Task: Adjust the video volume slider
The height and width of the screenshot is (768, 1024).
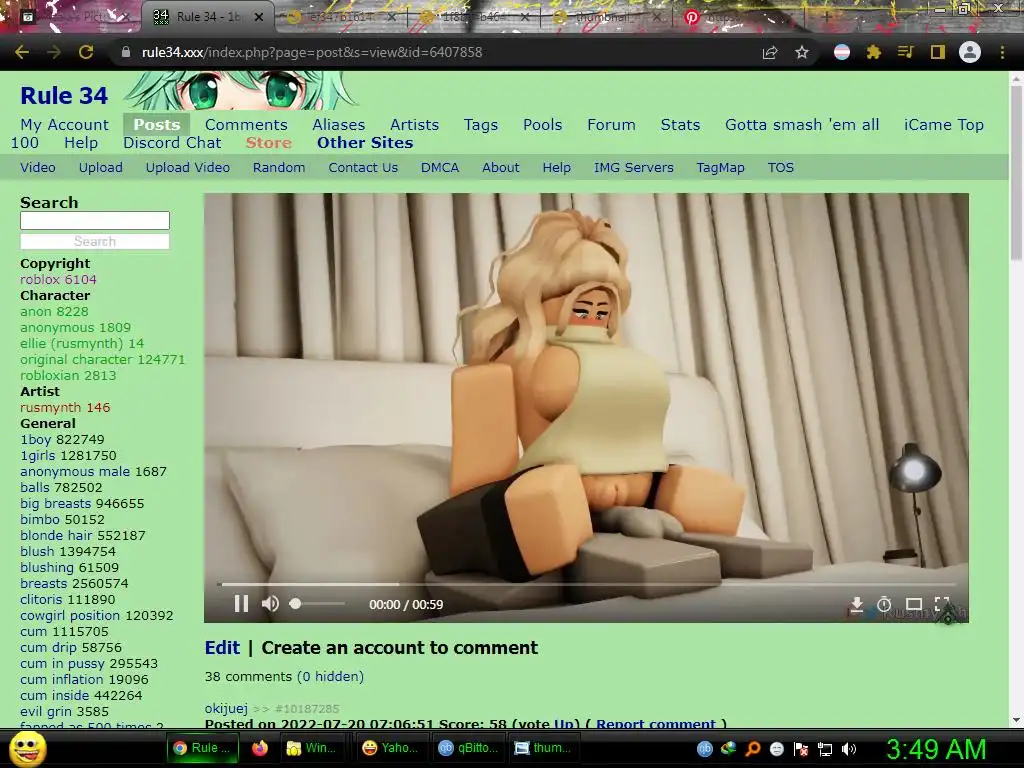Action: pyautogui.click(x=317, y=604)
